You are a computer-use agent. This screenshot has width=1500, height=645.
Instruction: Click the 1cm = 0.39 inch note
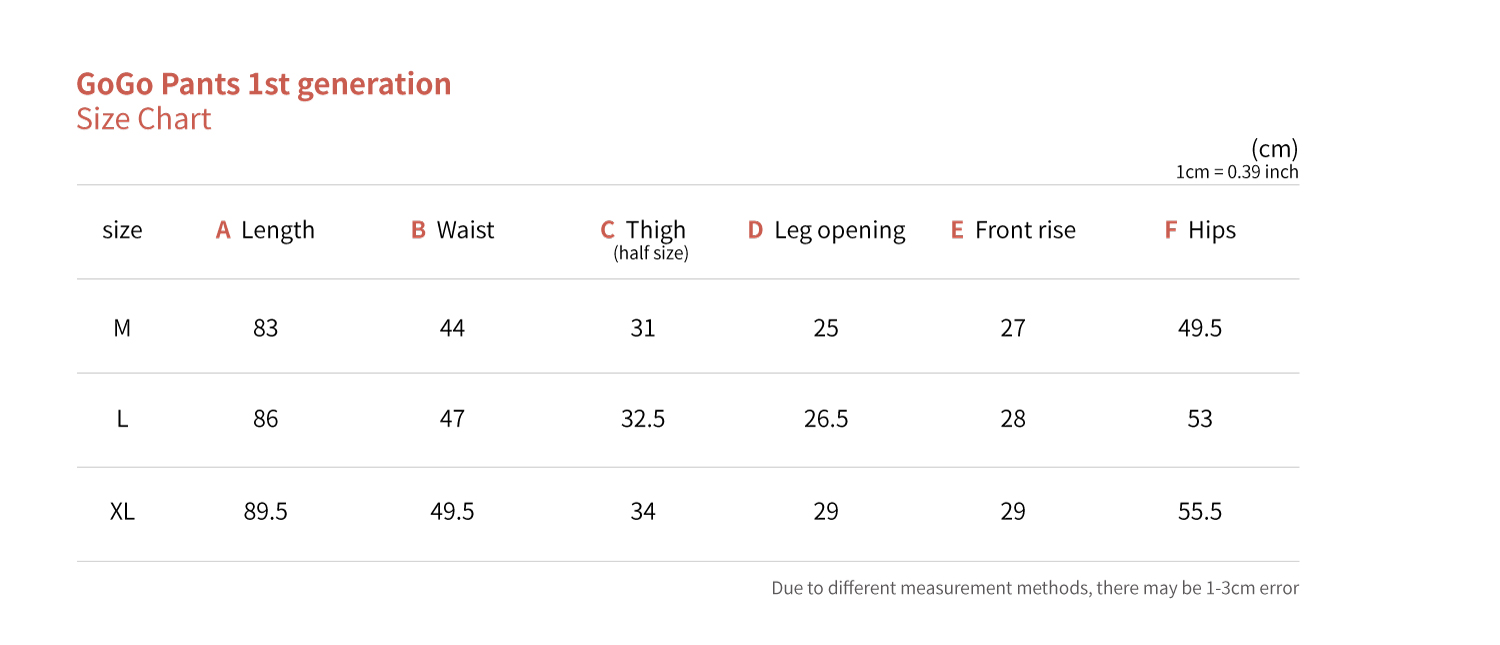pyautogui.click(x=1236, y=172)
